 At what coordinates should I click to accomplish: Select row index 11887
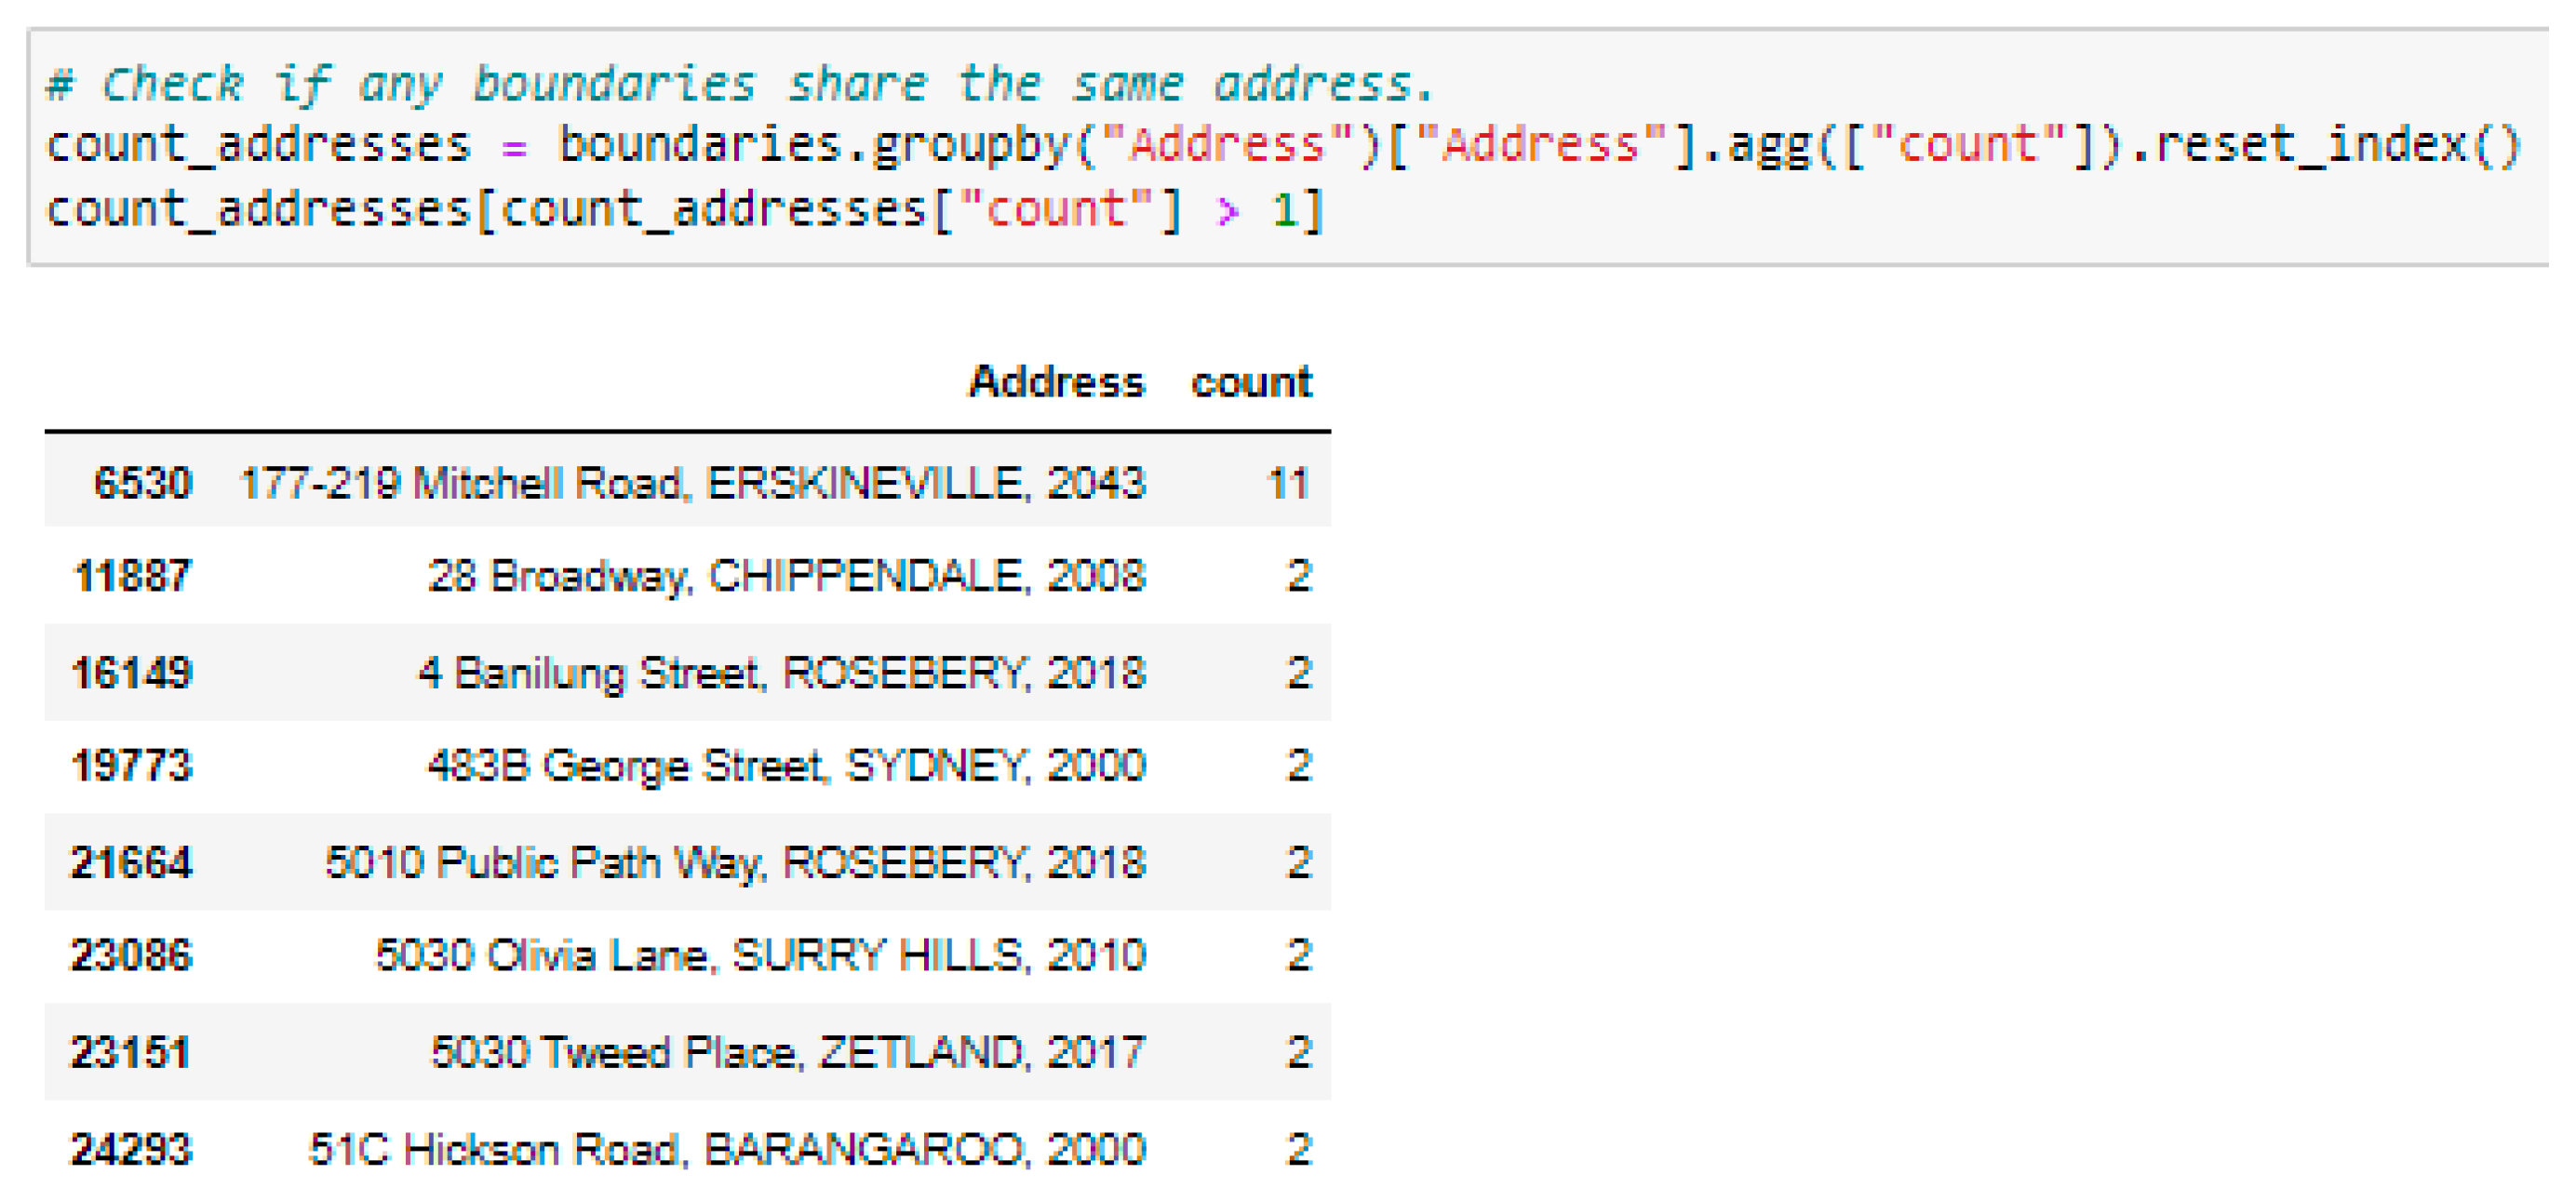(x=132, y=576)
